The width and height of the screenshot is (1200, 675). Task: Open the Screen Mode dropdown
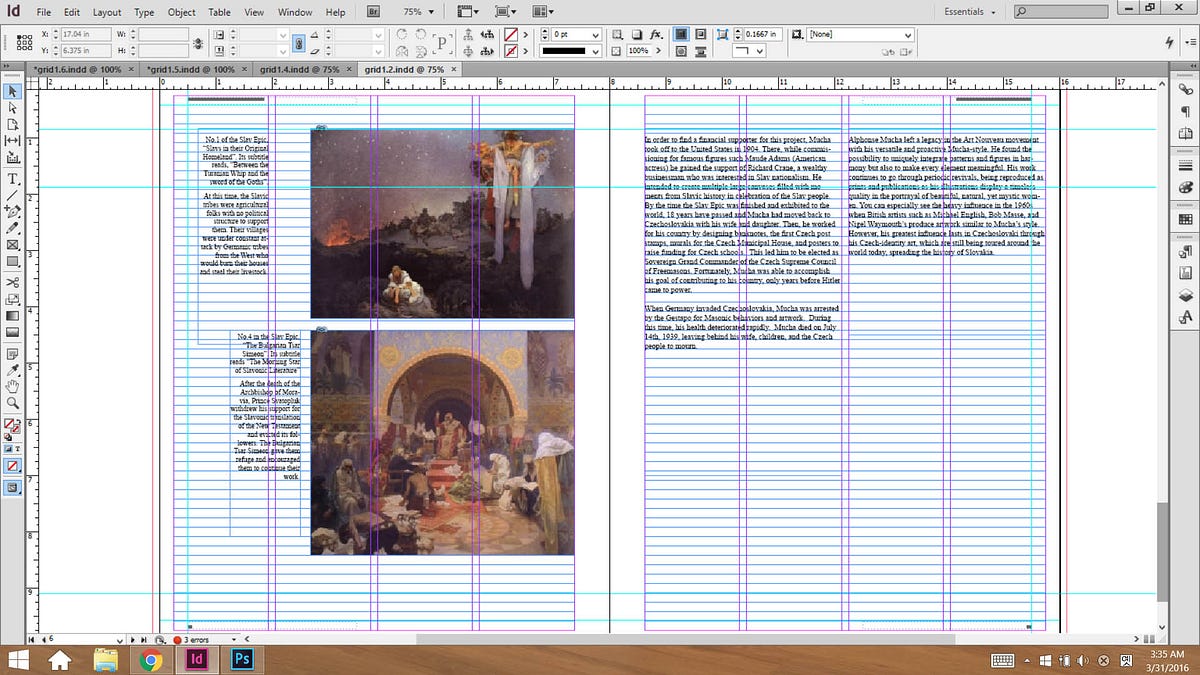point(507,11)
